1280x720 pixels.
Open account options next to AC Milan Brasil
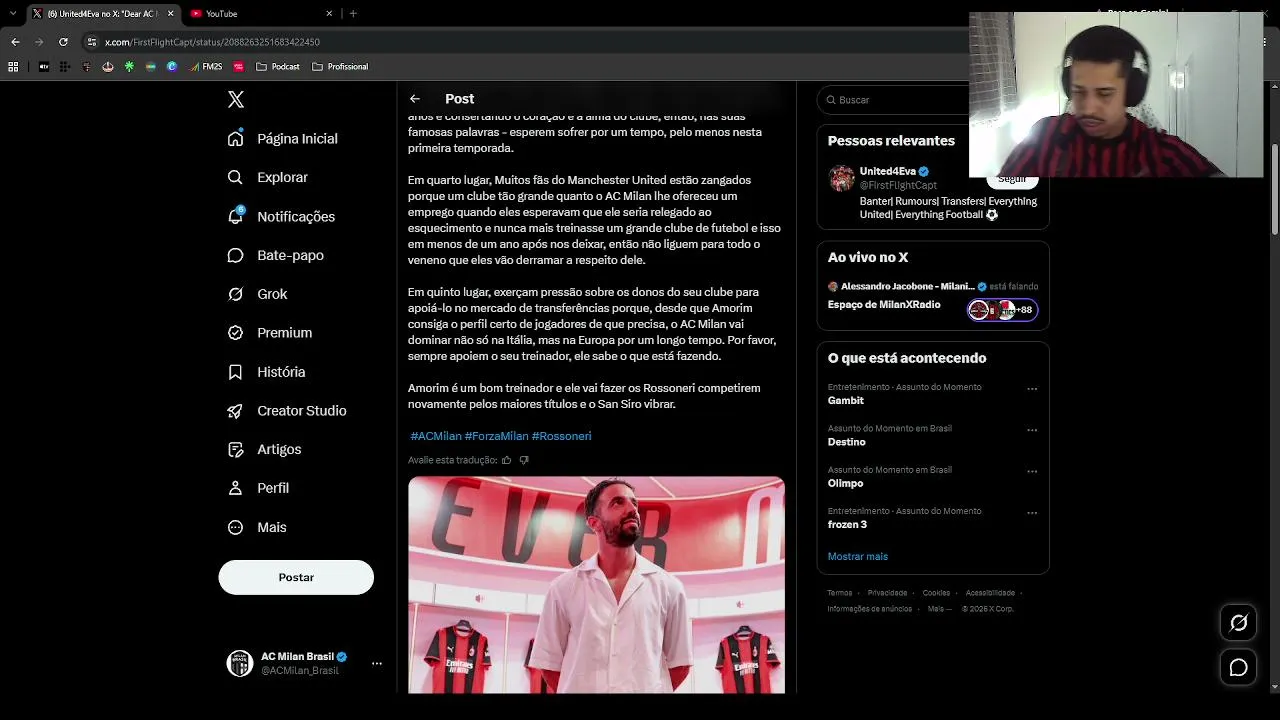pyautogui.click(x=377, y=663)
